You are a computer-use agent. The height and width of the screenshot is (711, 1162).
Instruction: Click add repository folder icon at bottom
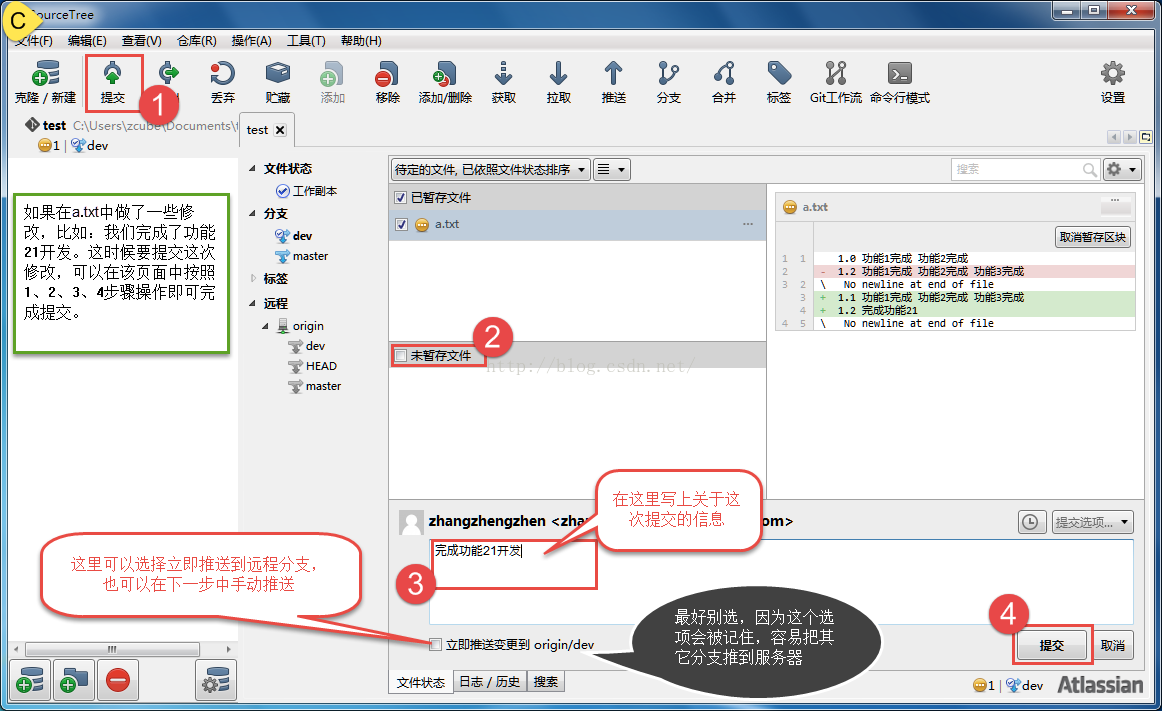(73, 680)
